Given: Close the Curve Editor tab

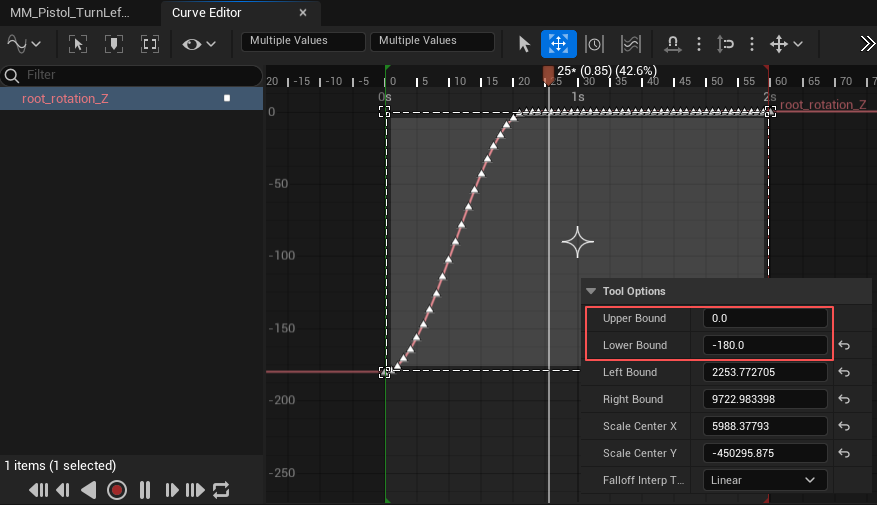Looking at the screenshot, I should (x=303, y=13).
